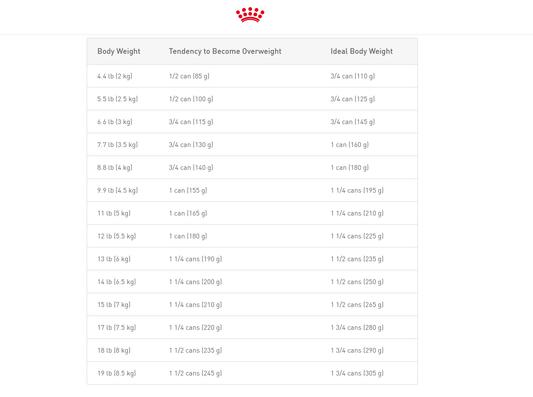Click the 1 1/2 cans (265 g) cell
Viewport: 533px width, 397px height.
pyautogui.click(x=357, y=305)
